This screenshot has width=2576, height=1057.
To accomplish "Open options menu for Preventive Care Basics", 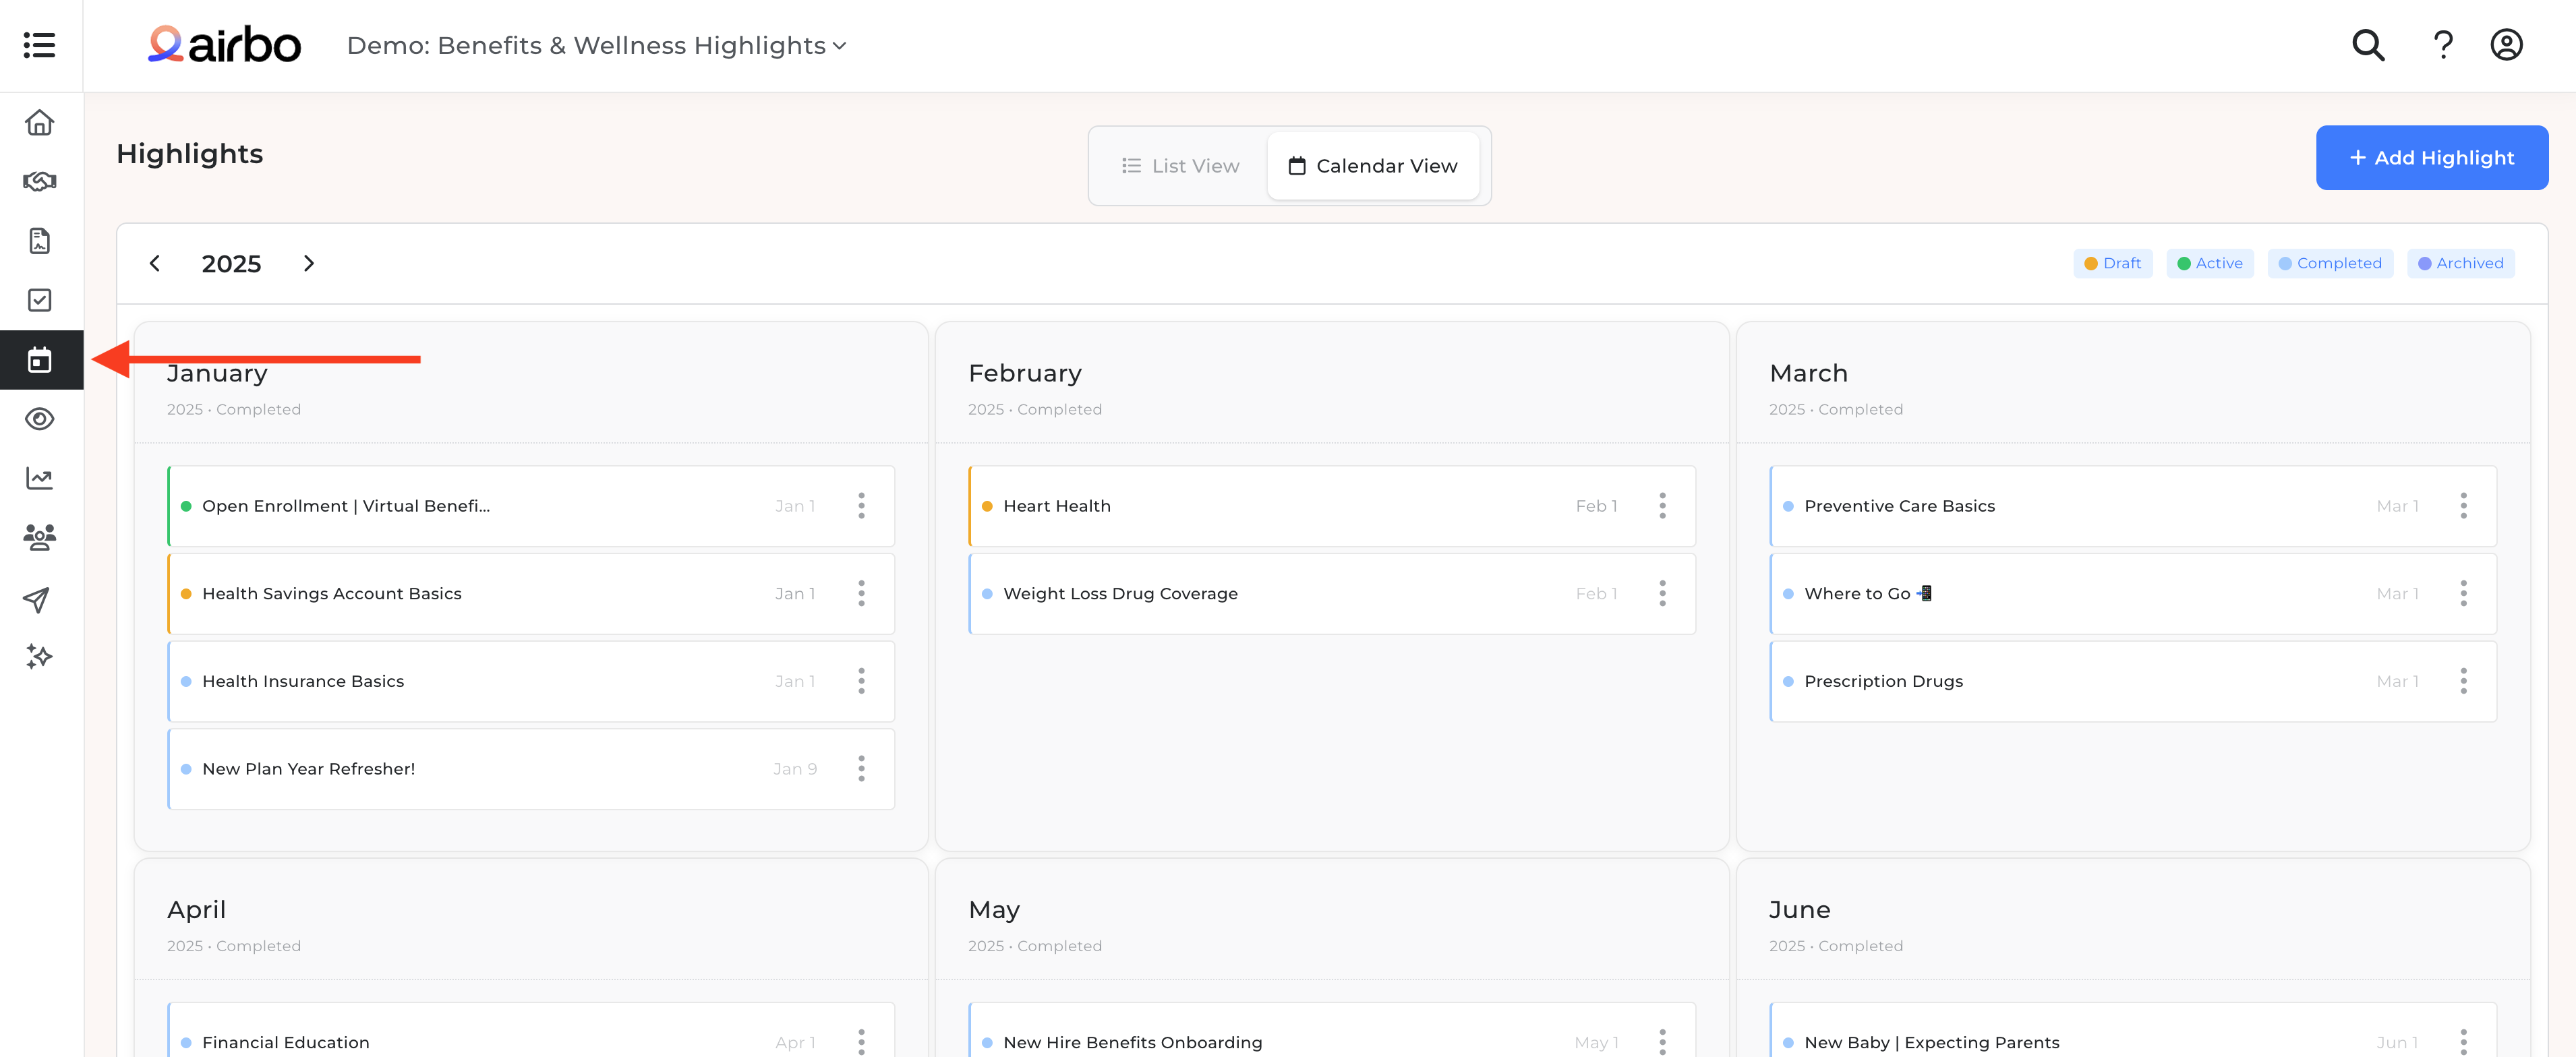I will point(2463,506).
